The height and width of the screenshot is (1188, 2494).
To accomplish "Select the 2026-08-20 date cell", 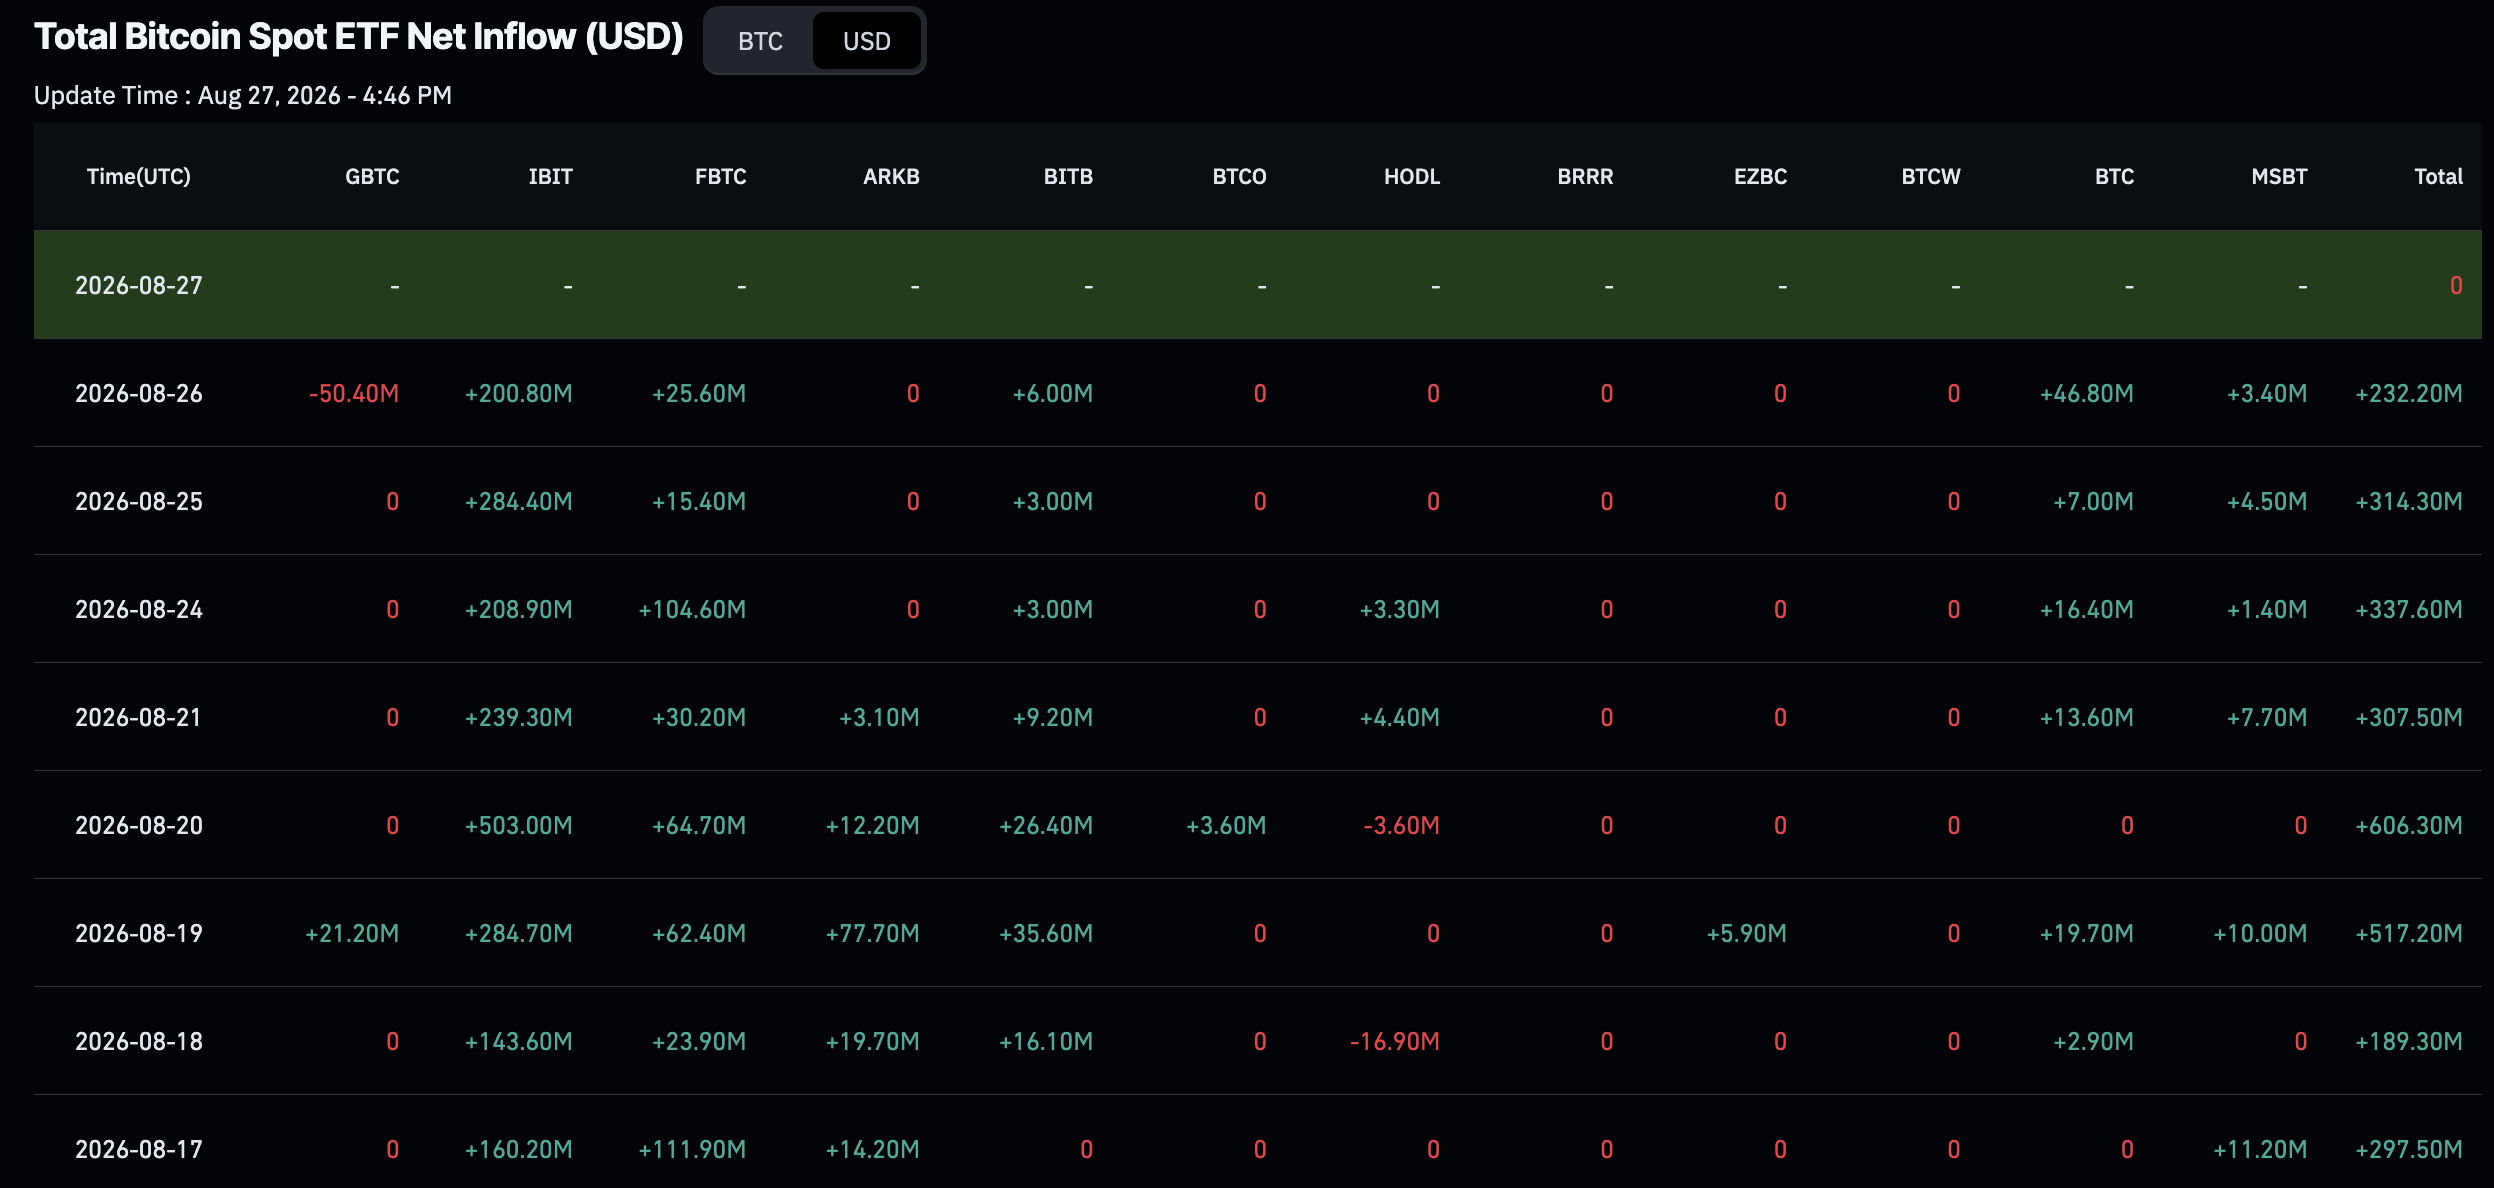I will (139, 826).
